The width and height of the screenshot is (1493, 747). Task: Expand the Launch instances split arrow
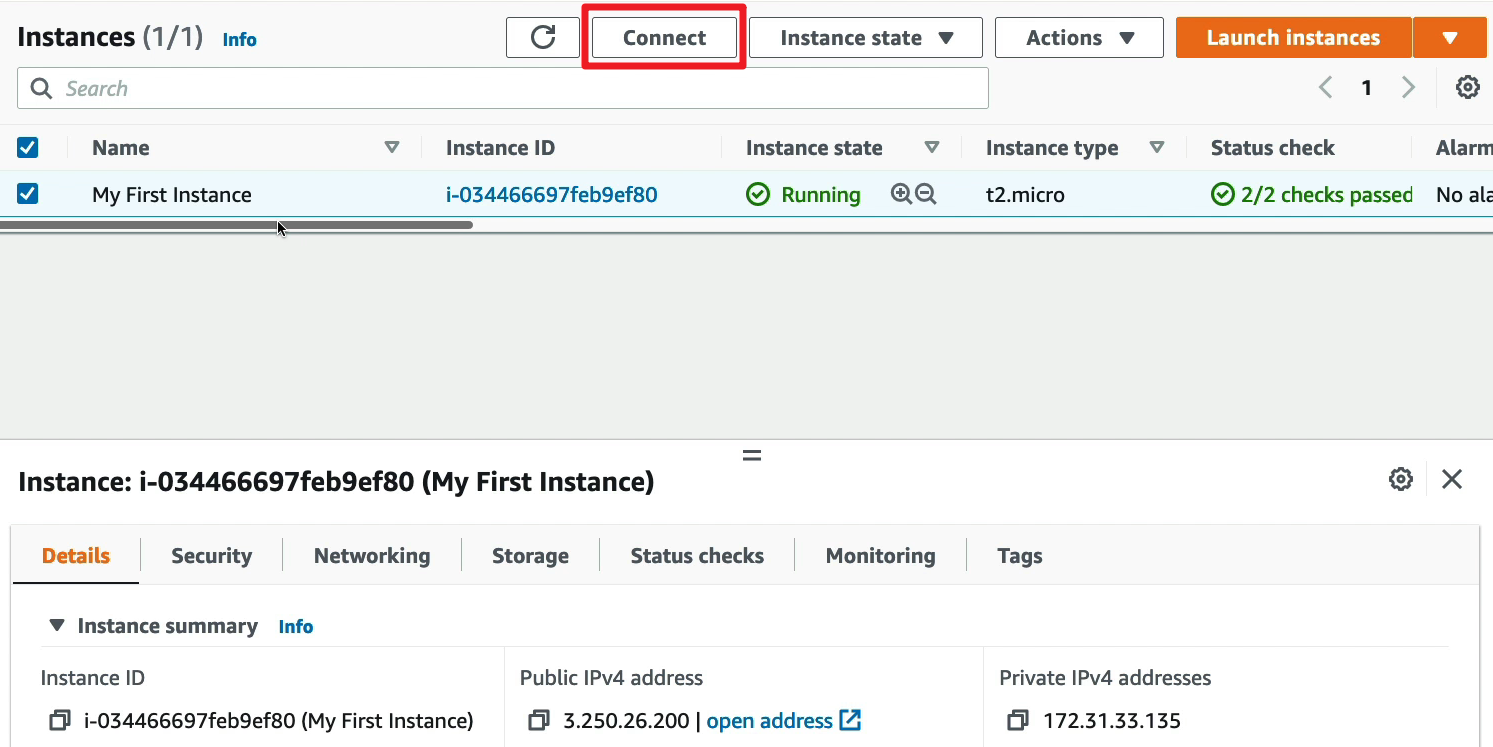click(x=1450, y=38)
